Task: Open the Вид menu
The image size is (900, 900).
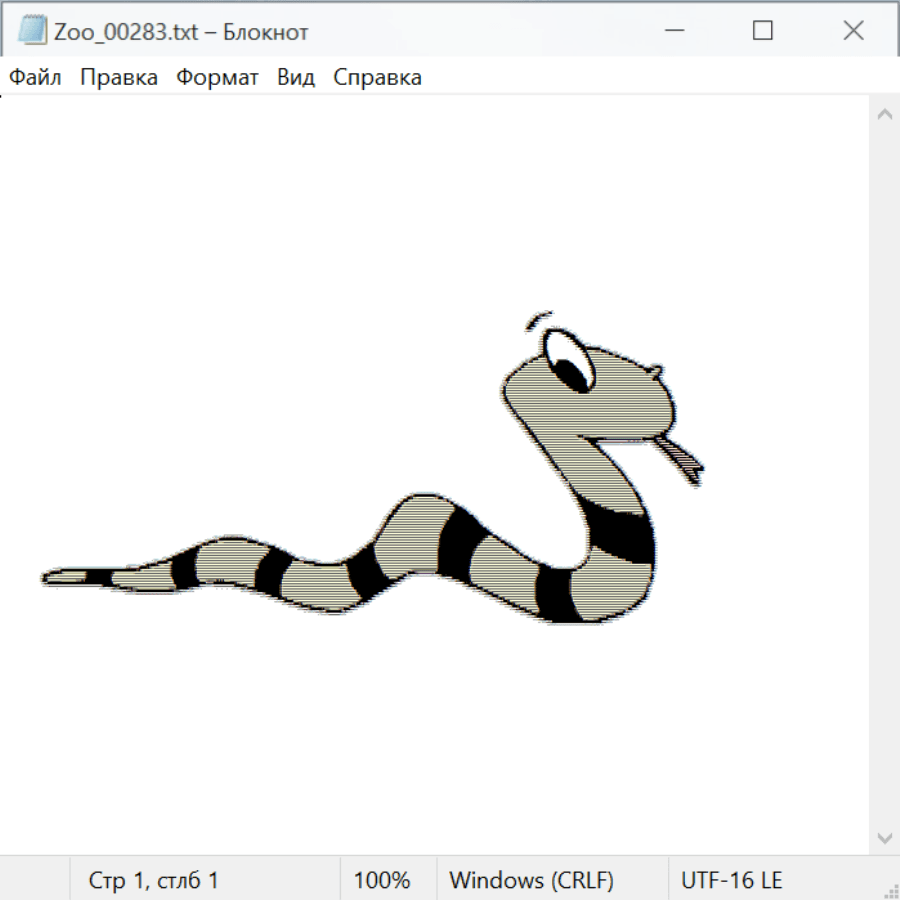Action: 295,78
